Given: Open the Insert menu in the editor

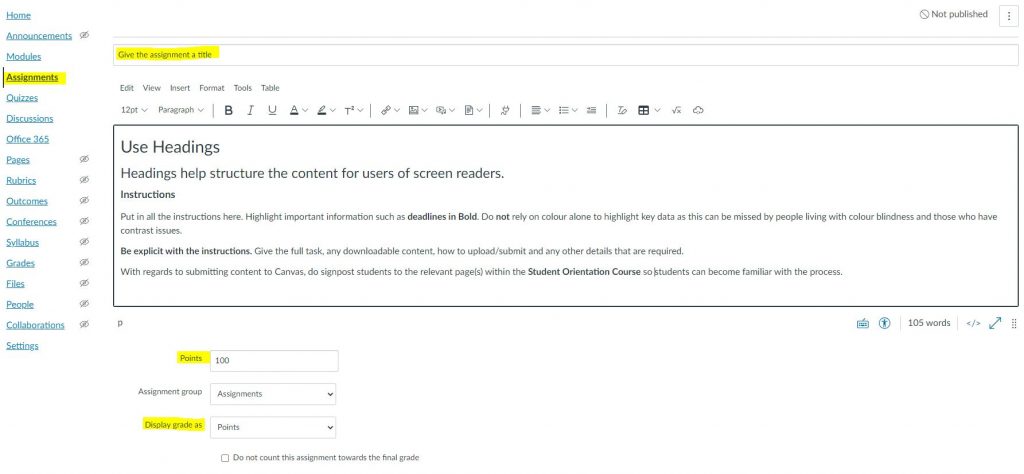Looking at the screenshot, I should [x=180, y=88].
